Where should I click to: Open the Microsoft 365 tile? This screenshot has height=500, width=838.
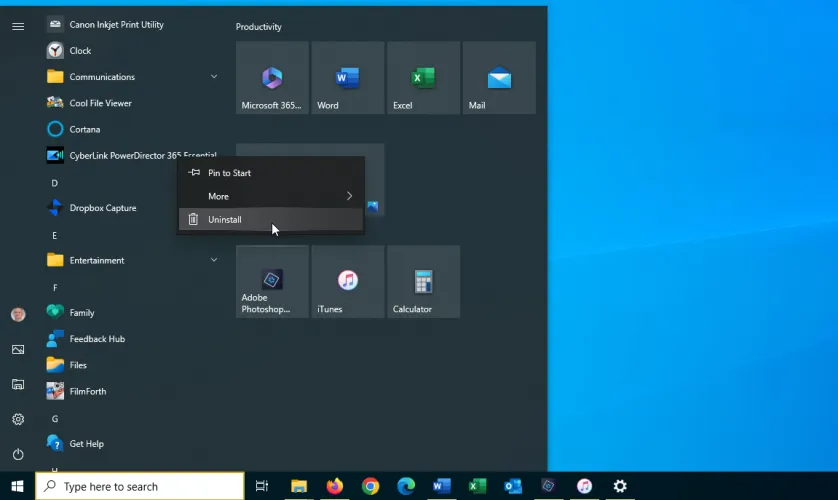pyautogui.click(x=272, y=78)
